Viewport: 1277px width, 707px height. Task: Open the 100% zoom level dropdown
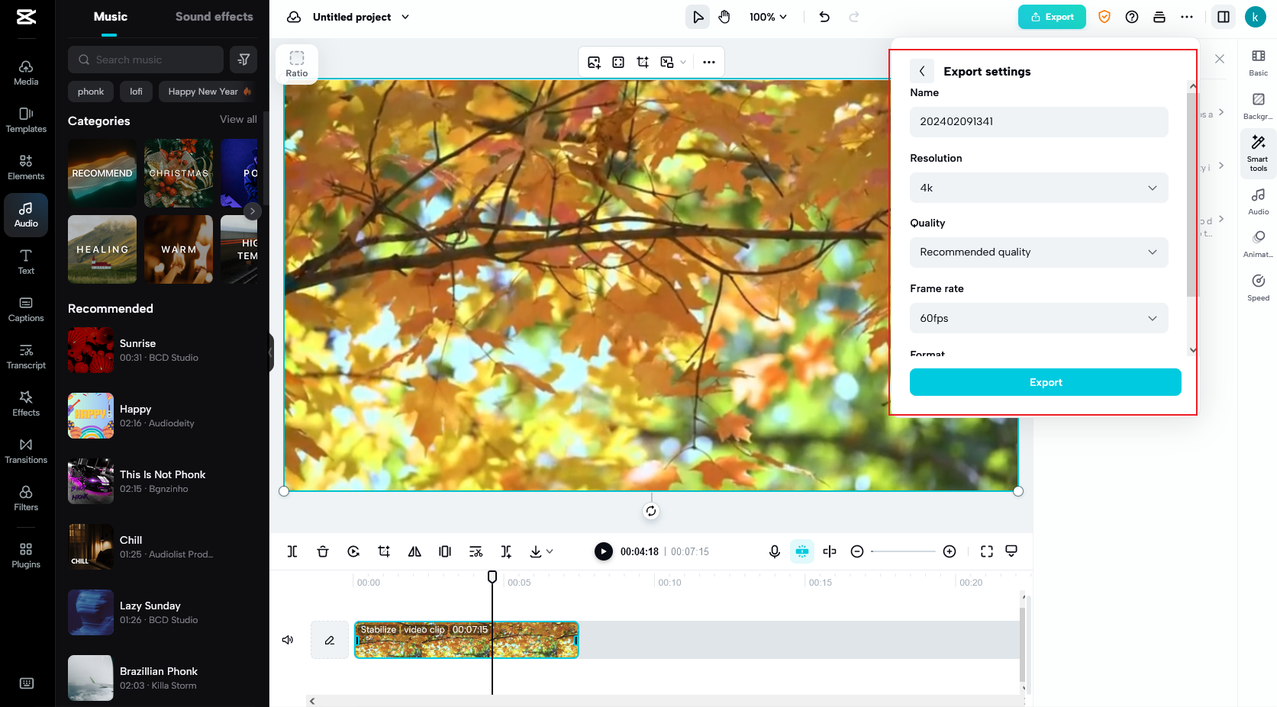coord(768,17)
